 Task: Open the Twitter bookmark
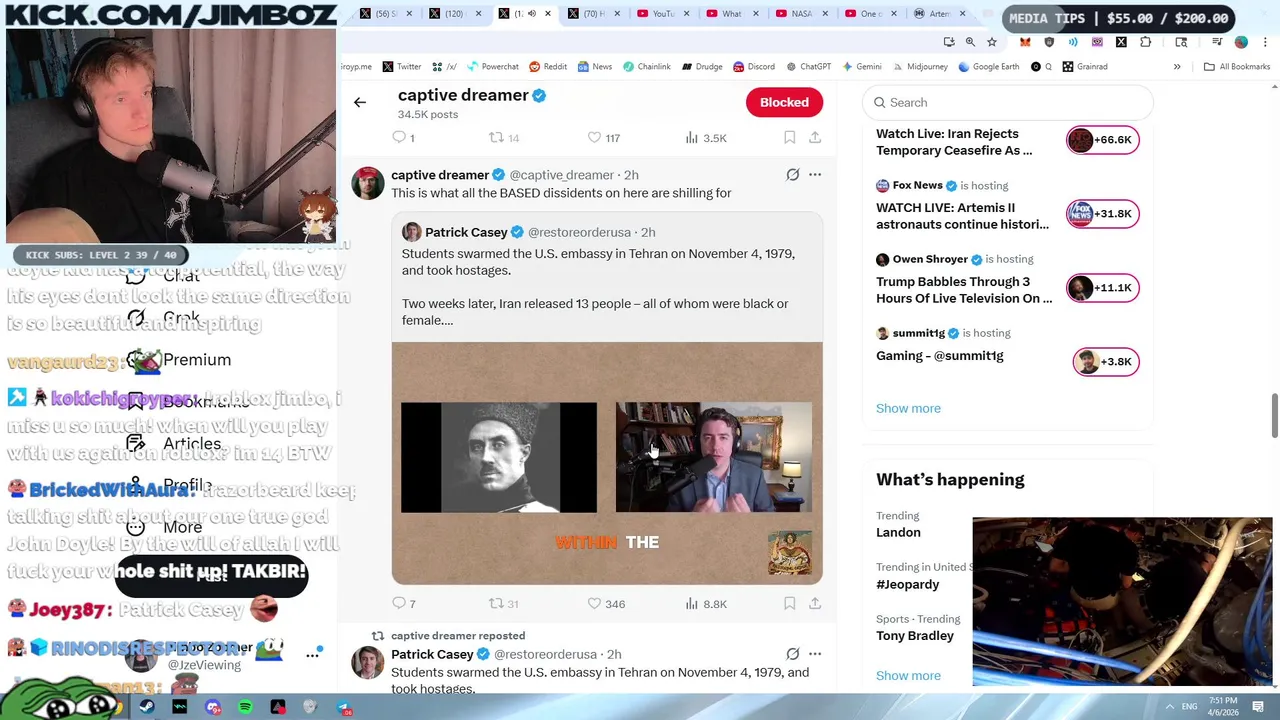[401, 66]
